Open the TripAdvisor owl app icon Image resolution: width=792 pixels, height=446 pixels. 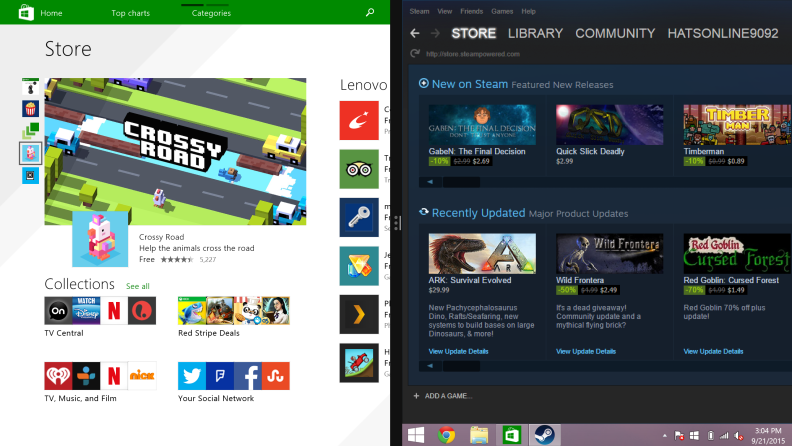pyautogui.click(x=359, y=169)
